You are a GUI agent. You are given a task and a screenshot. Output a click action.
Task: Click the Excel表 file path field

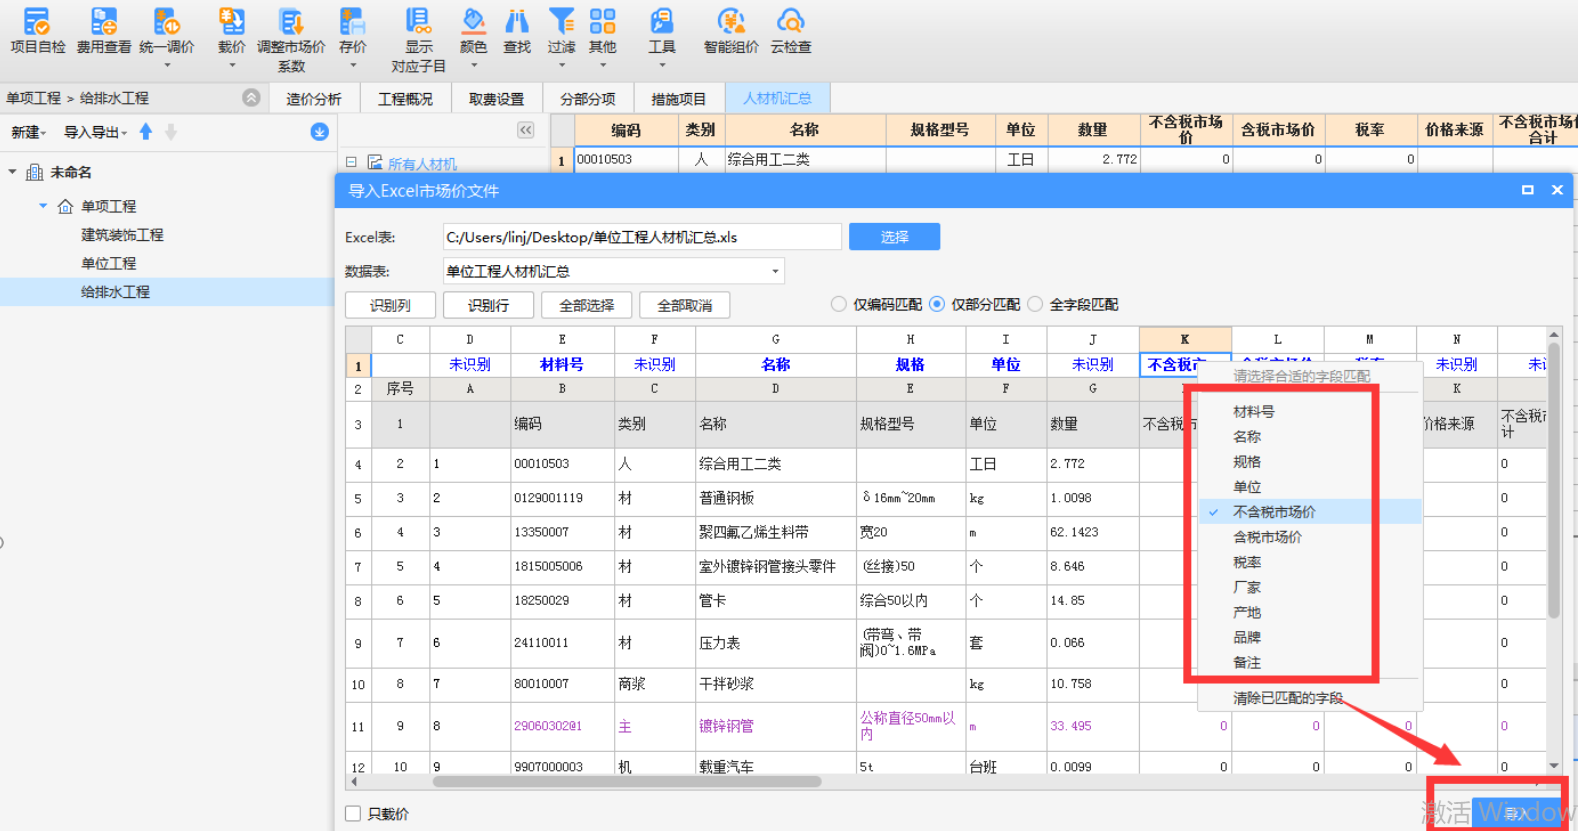click(642, 237)
